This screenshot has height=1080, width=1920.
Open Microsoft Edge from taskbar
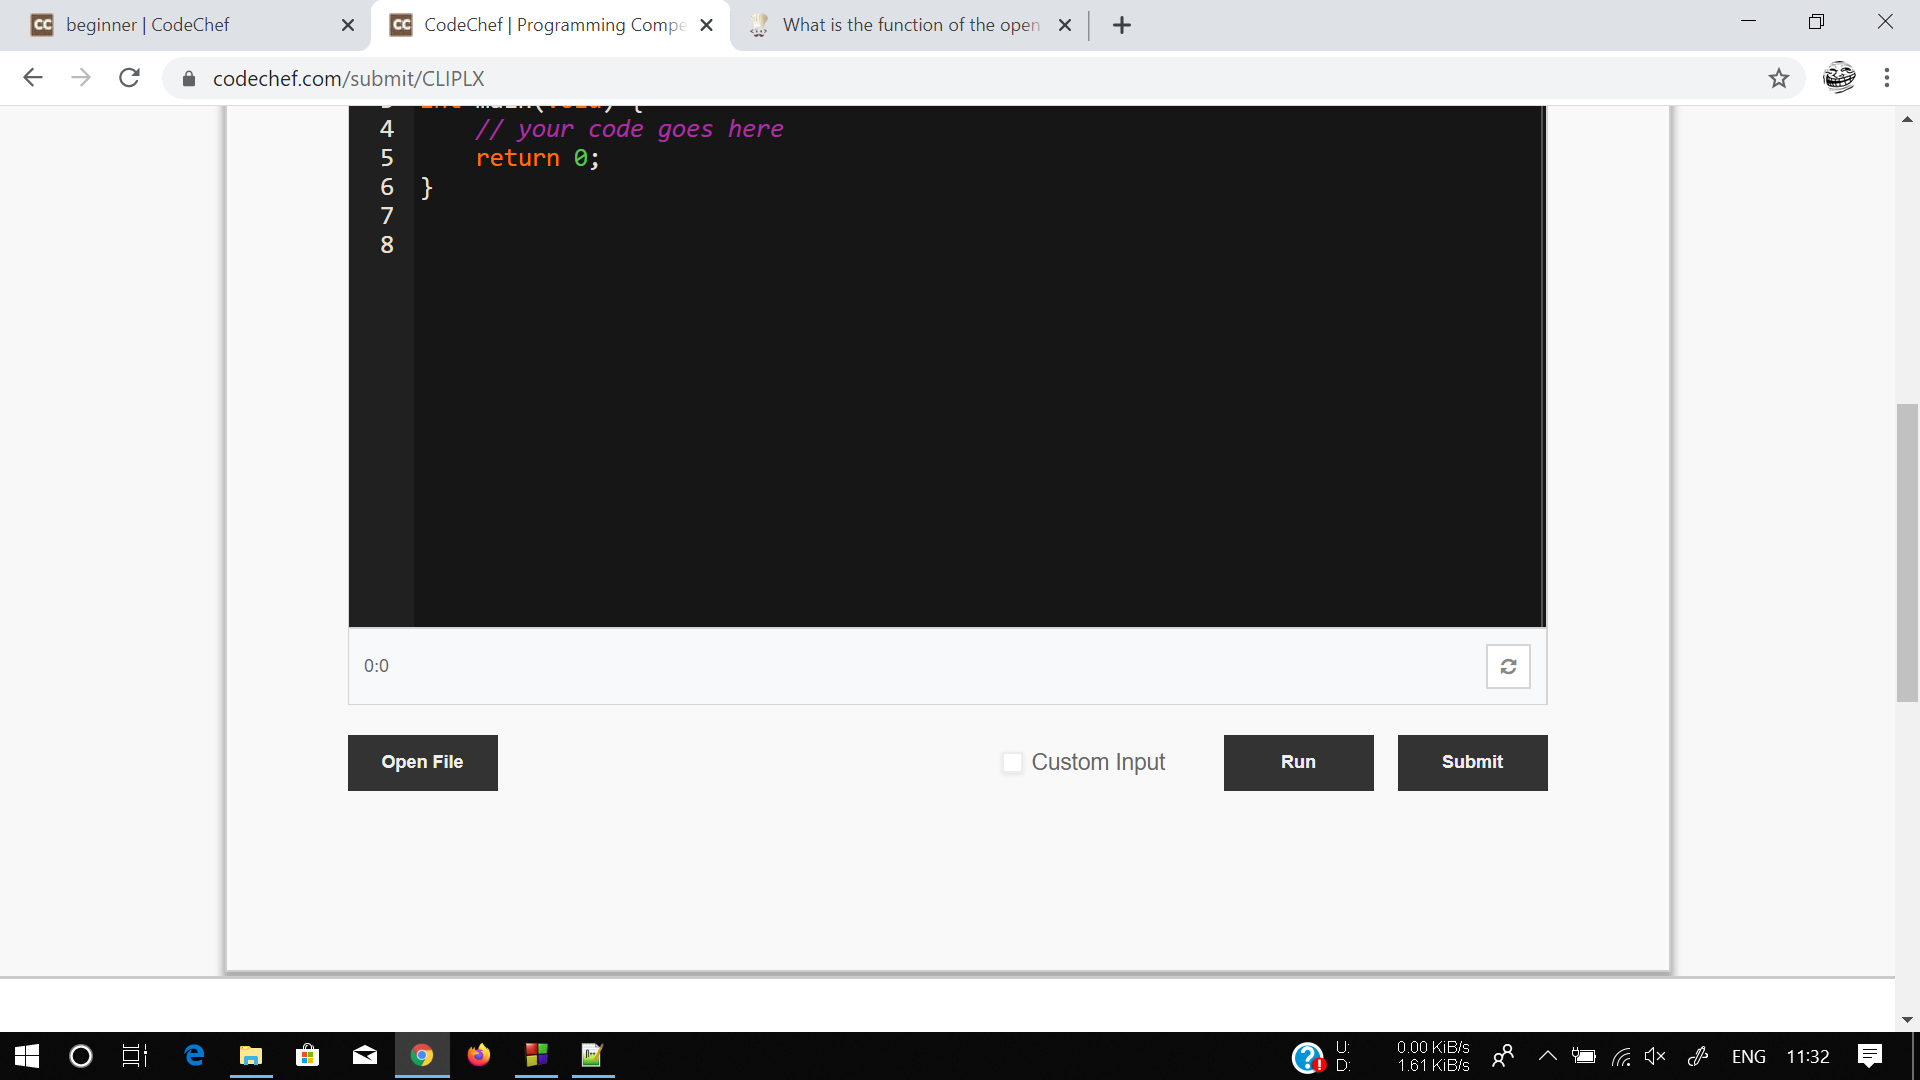(x=194, y=1056)
